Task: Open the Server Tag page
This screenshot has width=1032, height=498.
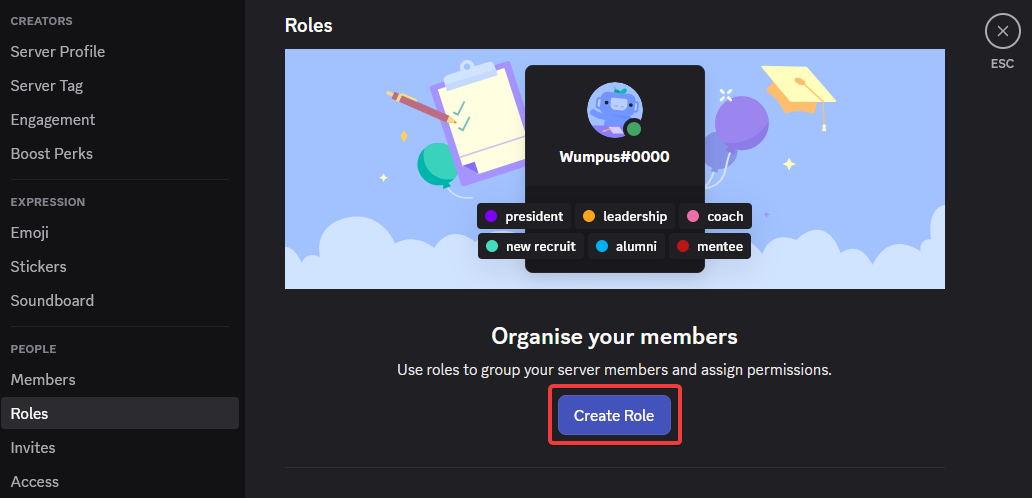Action: [47, 86]
